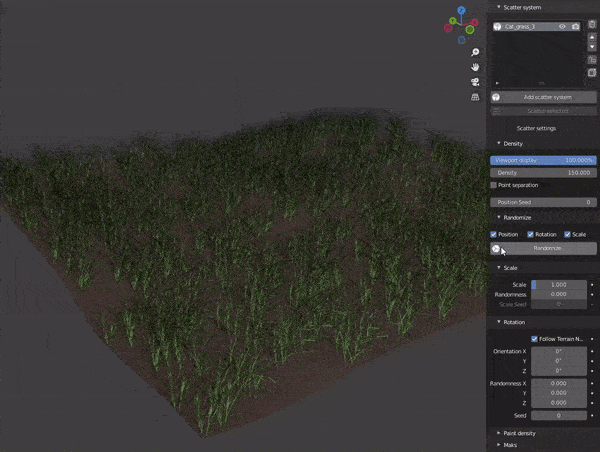Click the Rotation Seed 0 field

[x=559, y=416]
